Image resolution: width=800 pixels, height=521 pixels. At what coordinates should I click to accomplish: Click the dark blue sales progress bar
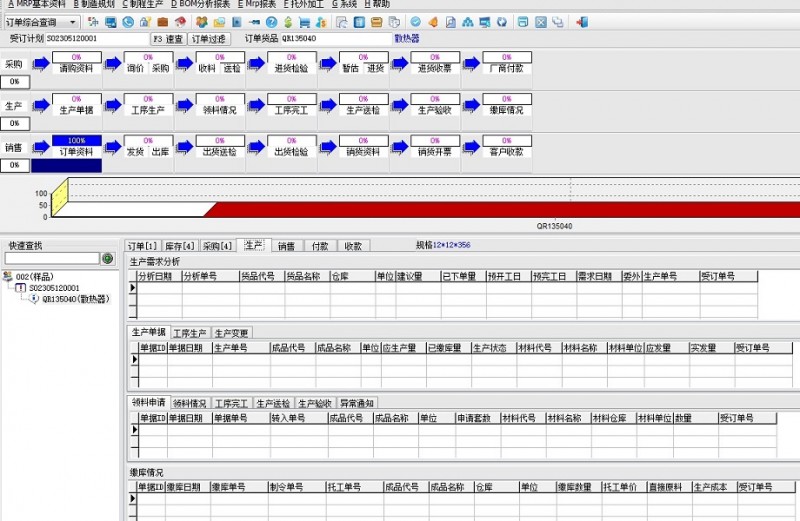66,165
